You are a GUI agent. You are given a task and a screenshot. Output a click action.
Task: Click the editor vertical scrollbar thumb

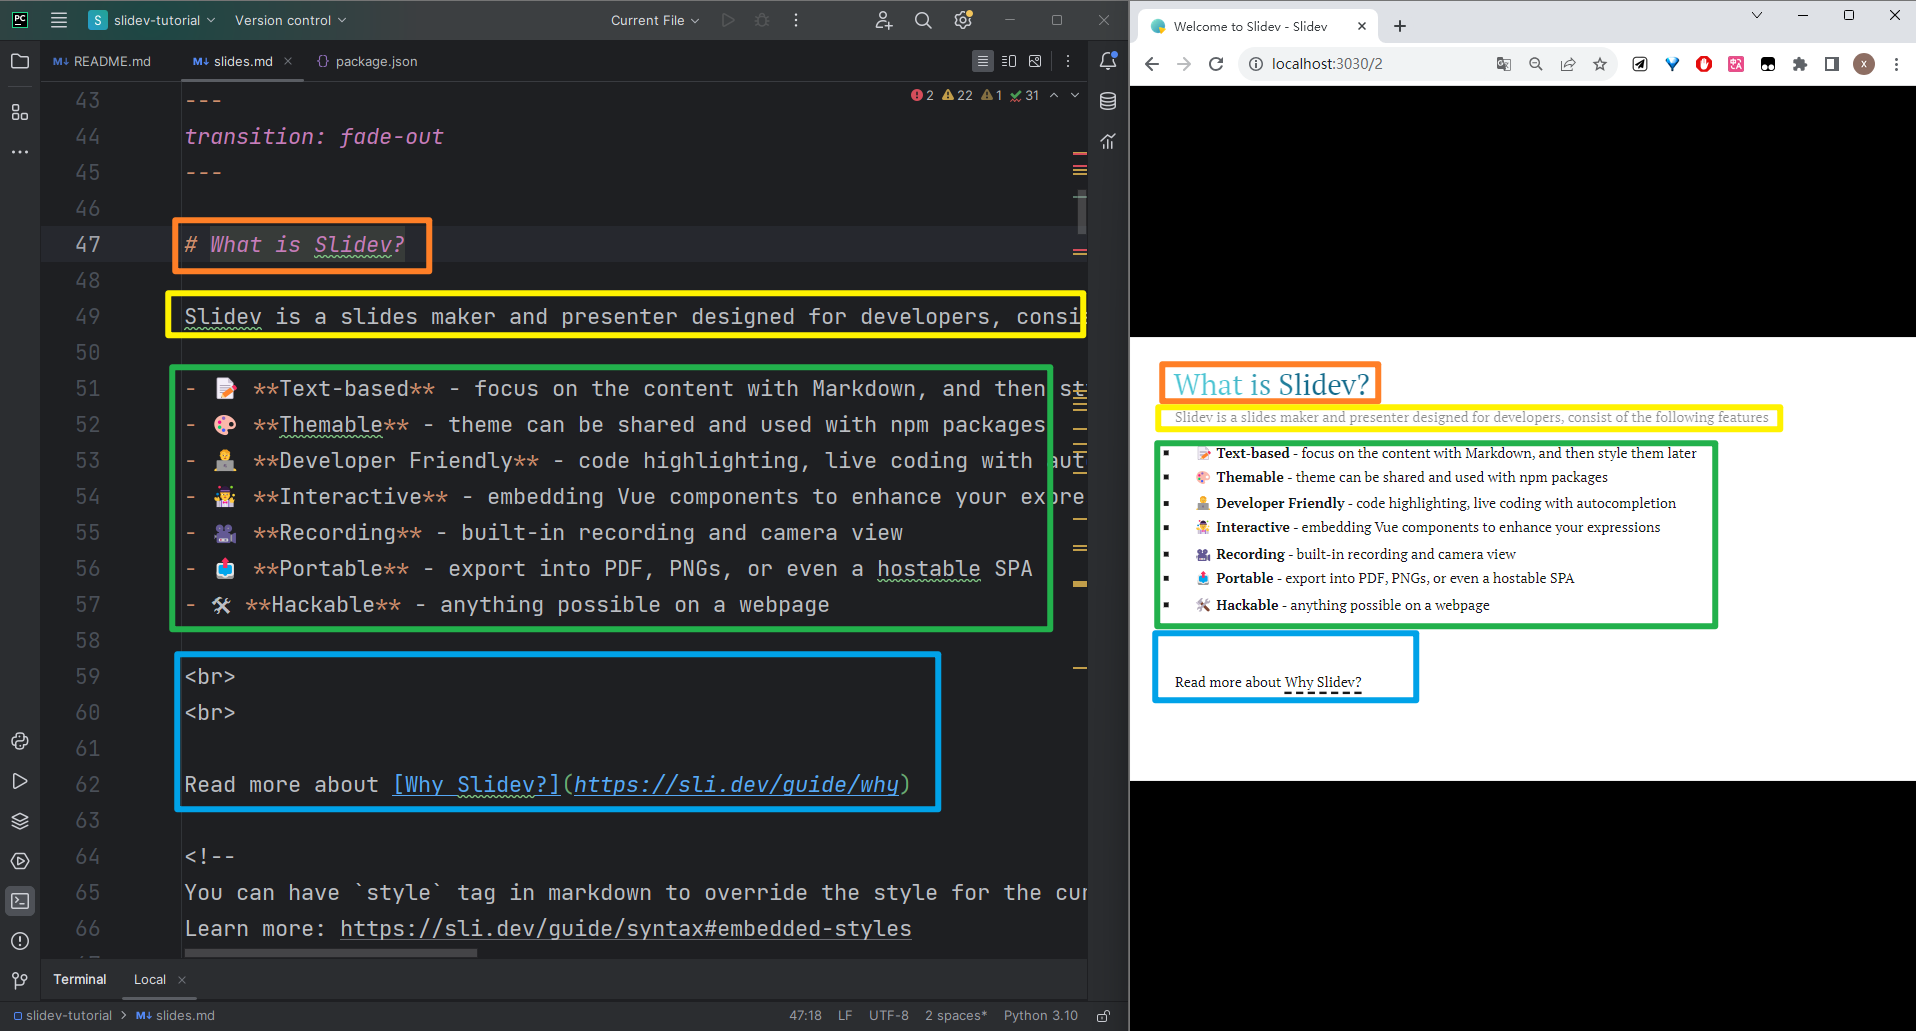[x=1081, y=211]
